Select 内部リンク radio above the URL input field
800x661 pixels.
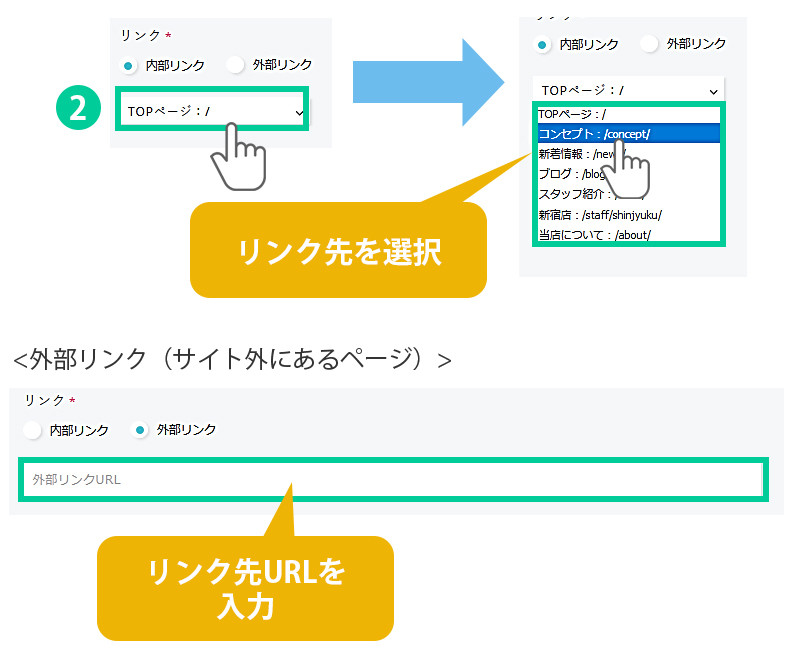point(33,430)
